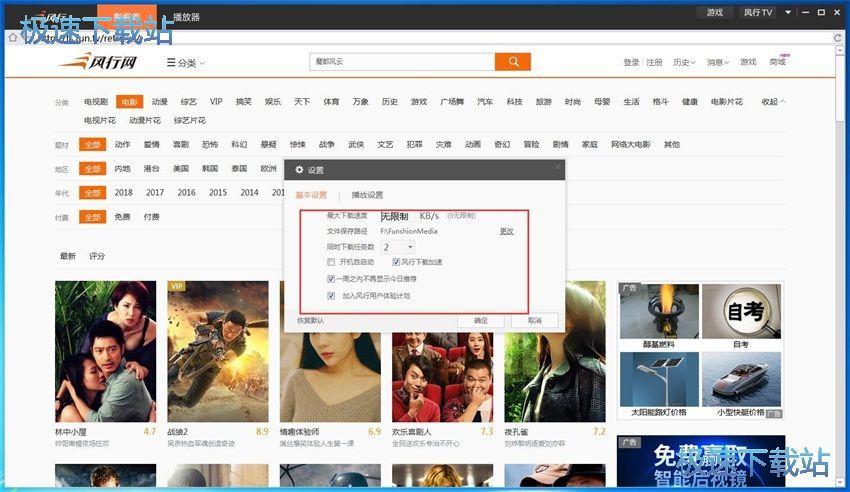Filter genre by 科幻

239,144
